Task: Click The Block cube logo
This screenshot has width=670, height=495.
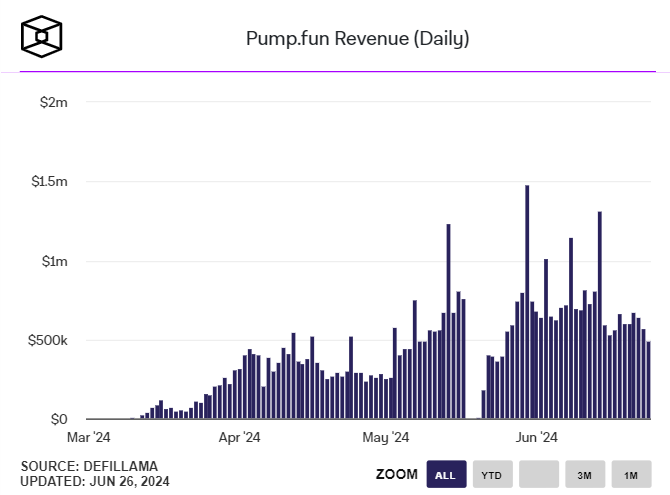Action: (41, 36)
